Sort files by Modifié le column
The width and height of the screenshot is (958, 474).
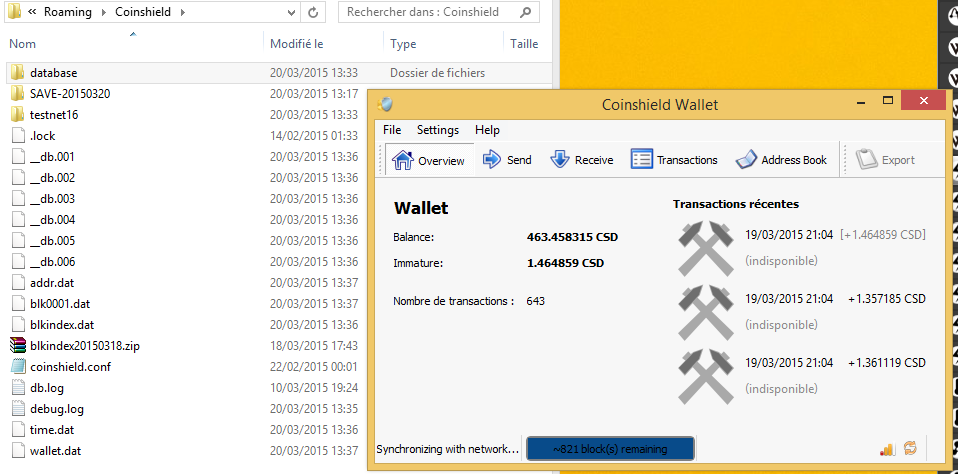[296, 44]
